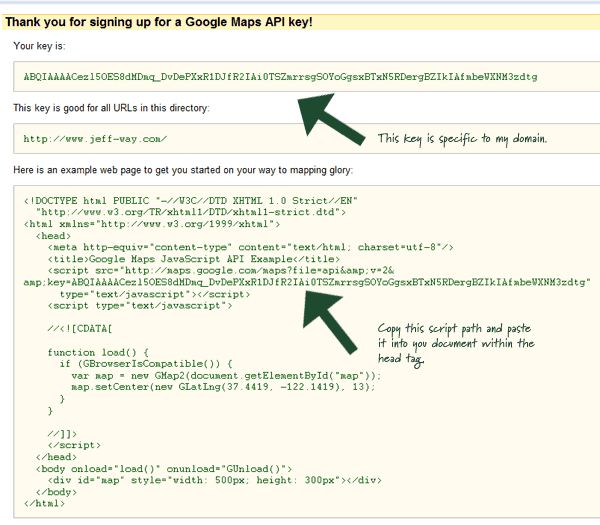The image size is (600, 525).
Task: Click the div id map code line
Action: pyautogui.click(x=215, y=480)
